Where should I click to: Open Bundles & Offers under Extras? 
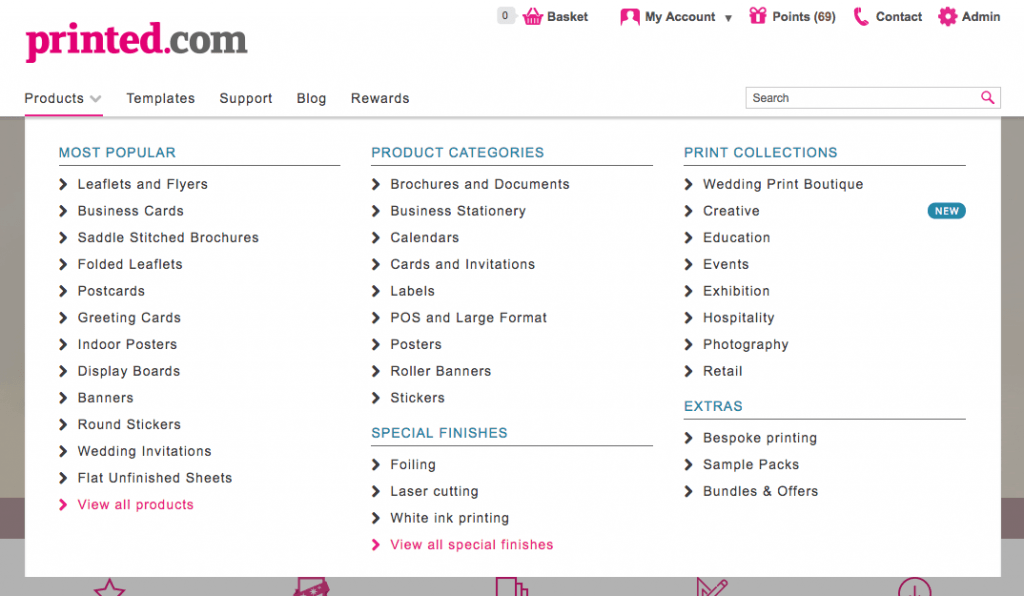760,491
